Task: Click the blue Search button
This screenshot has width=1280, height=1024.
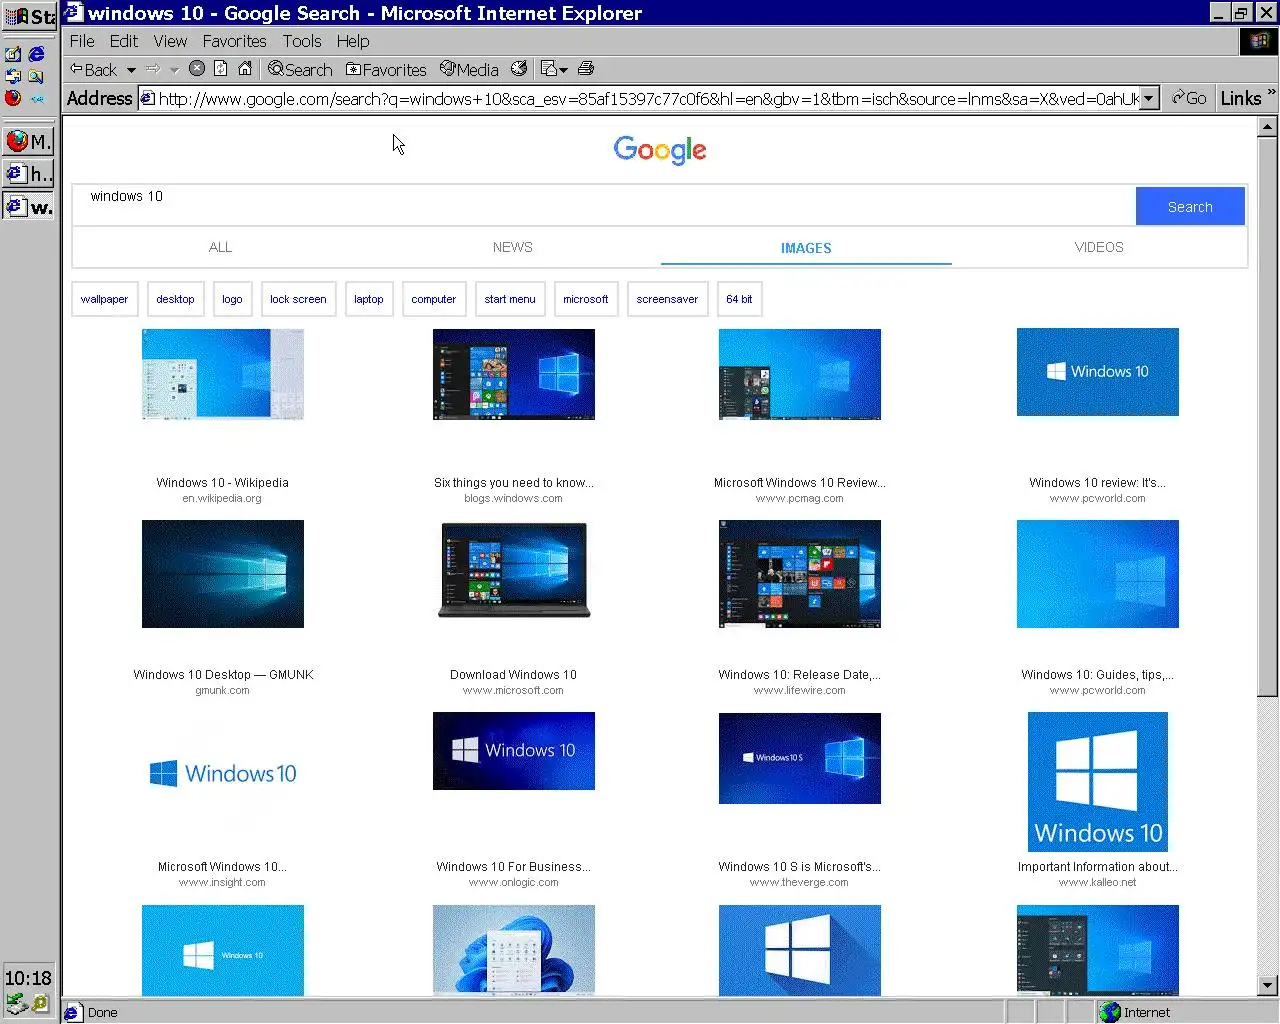Action: [1190, 206]
